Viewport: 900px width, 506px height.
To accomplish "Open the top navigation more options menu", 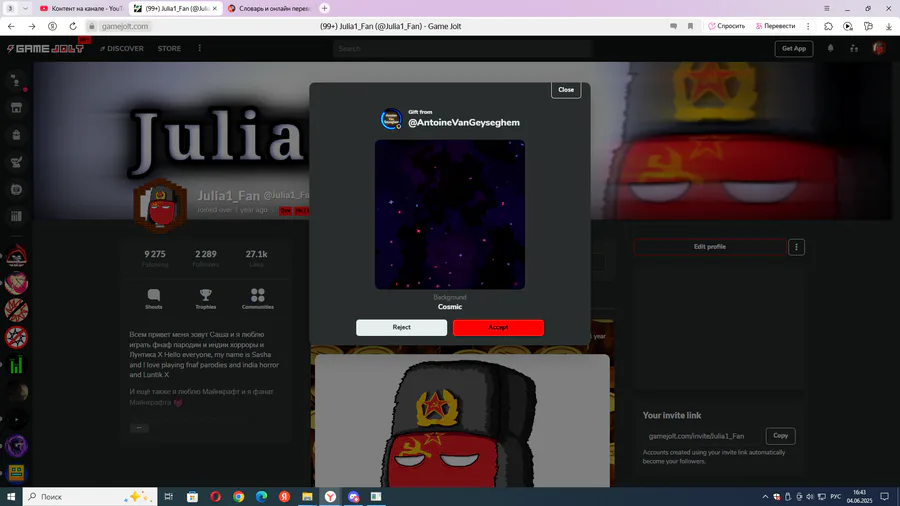I will (200, 48).
